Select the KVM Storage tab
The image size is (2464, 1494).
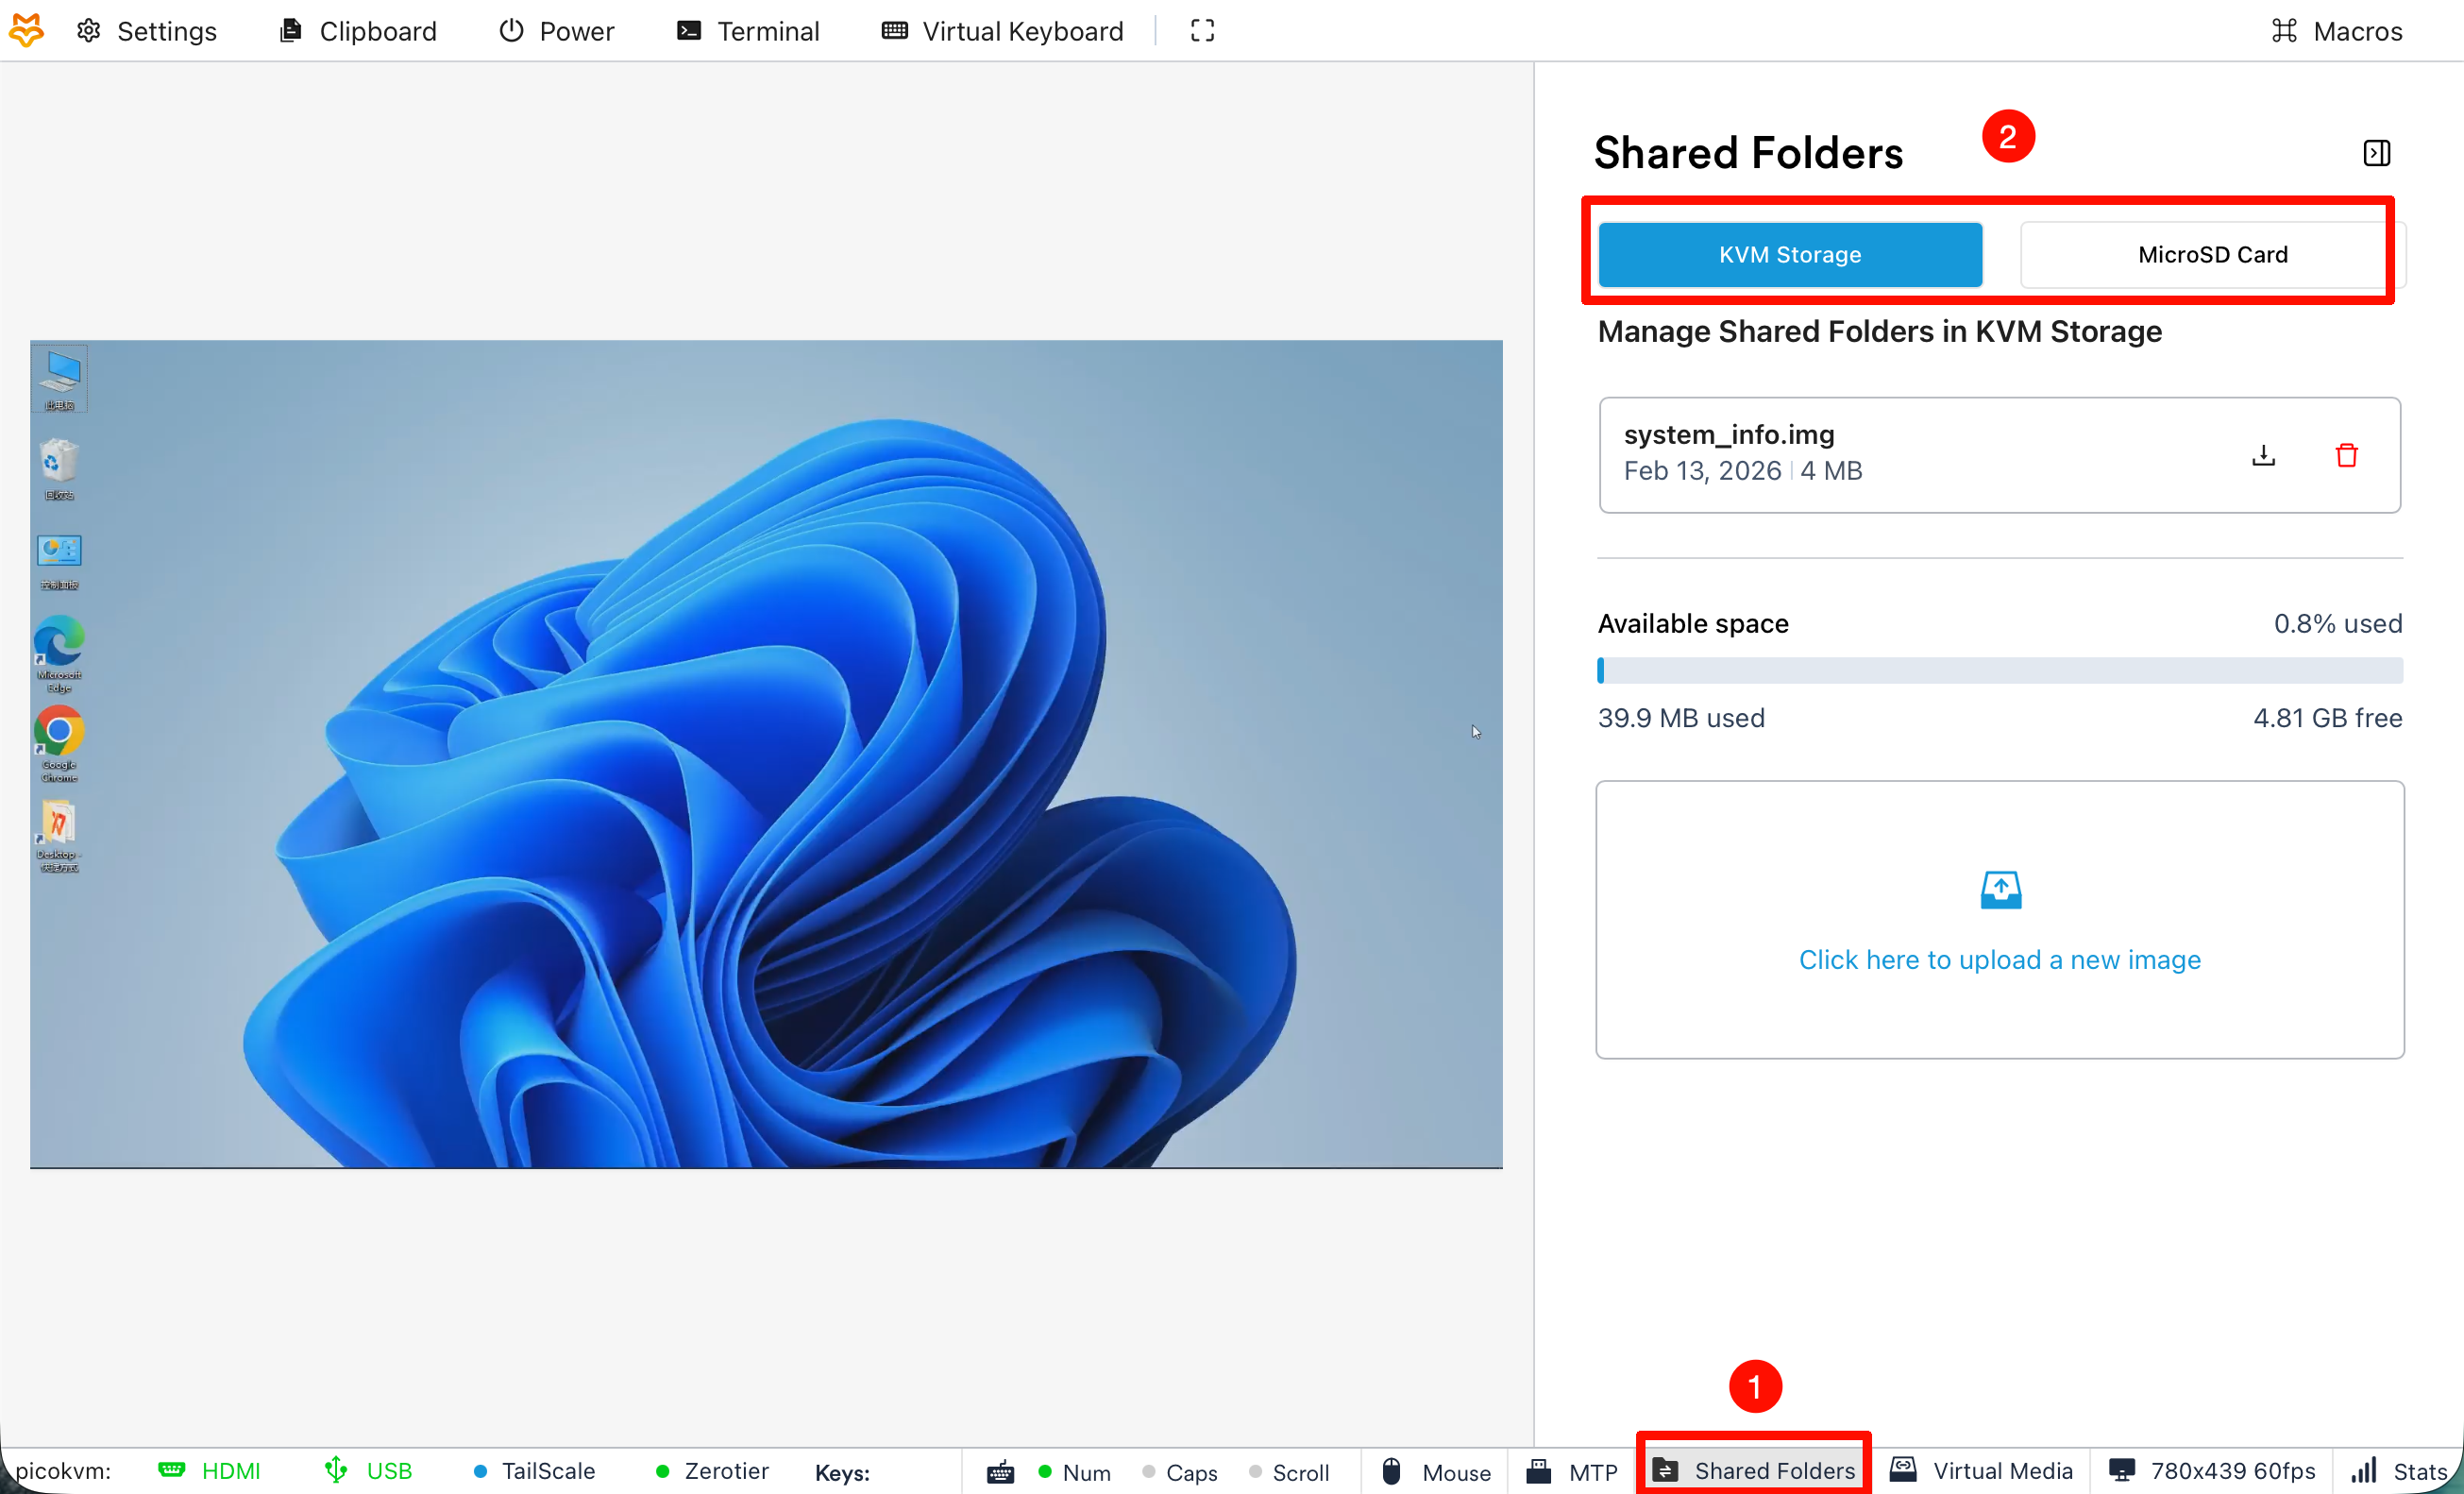[1789, 255]
